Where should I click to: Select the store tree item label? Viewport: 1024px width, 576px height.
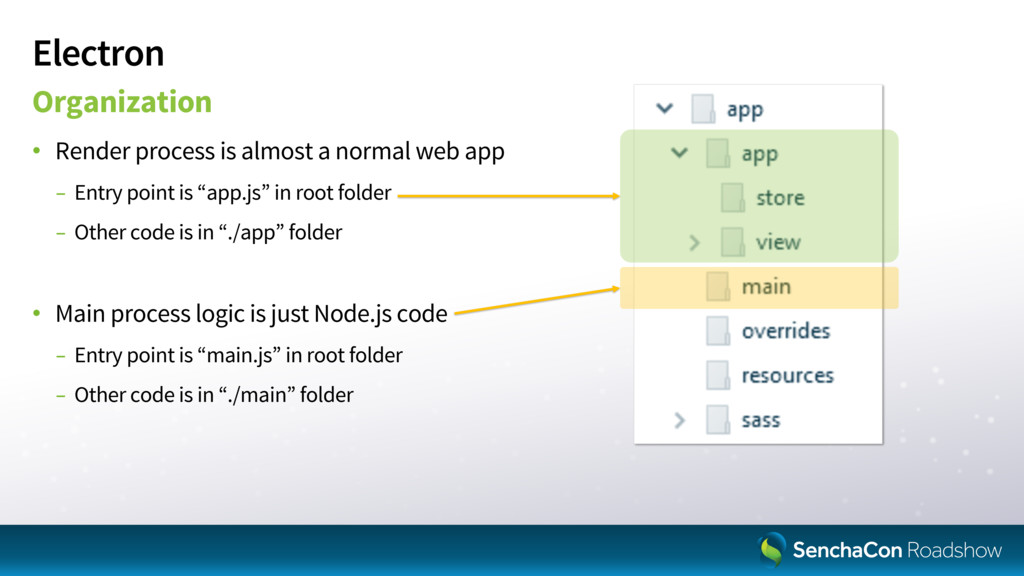coord(780,198)
